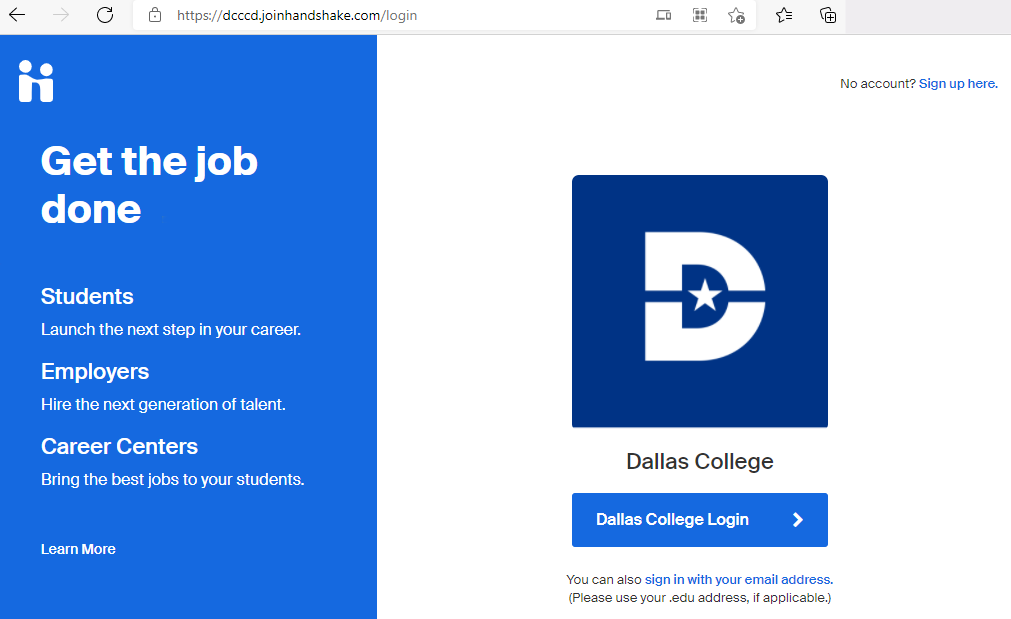View site info via the lock icon
The image size is (1011, 619).
click(155, 15)
